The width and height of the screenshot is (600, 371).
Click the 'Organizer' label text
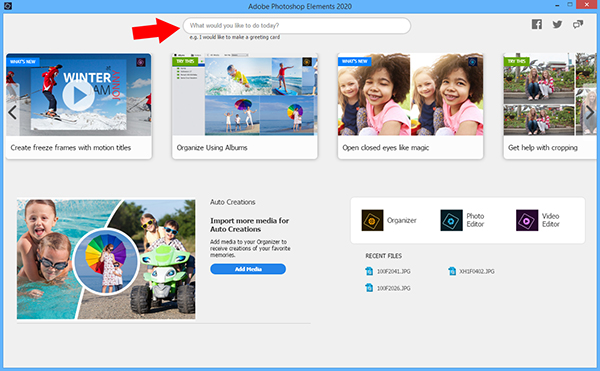(401, 220)
